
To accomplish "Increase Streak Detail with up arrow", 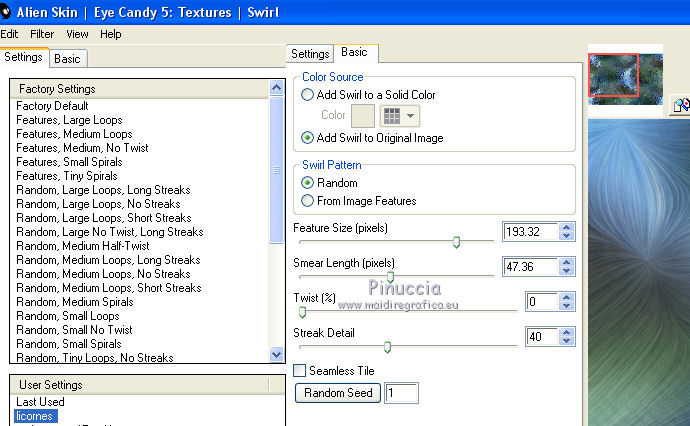I will (567, 332).
